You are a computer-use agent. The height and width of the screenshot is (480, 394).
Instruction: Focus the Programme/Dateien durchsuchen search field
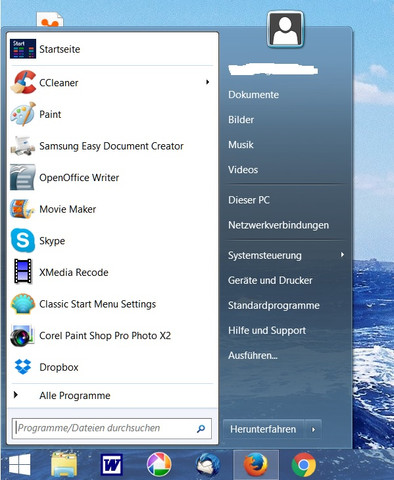(112, 428)
